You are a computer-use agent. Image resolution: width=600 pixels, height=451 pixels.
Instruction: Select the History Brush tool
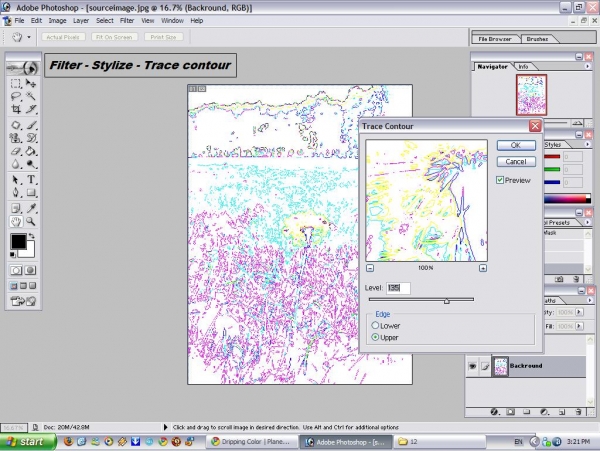[31, 138]
